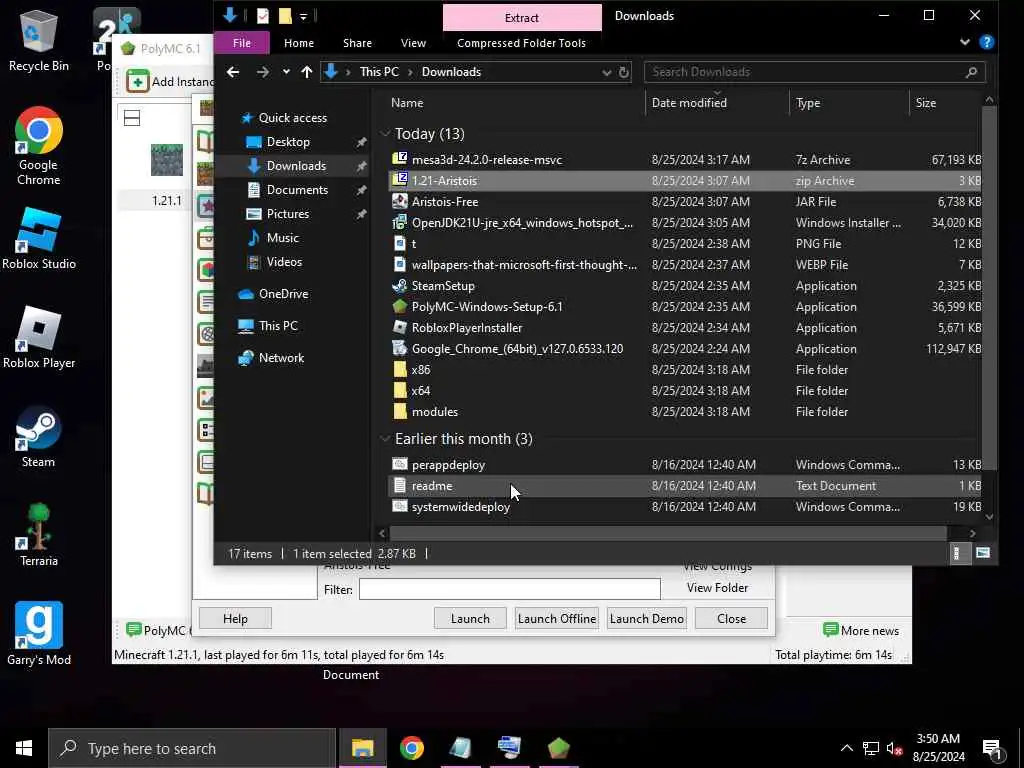Click New Folder quick access icon

tap(285, 16)
